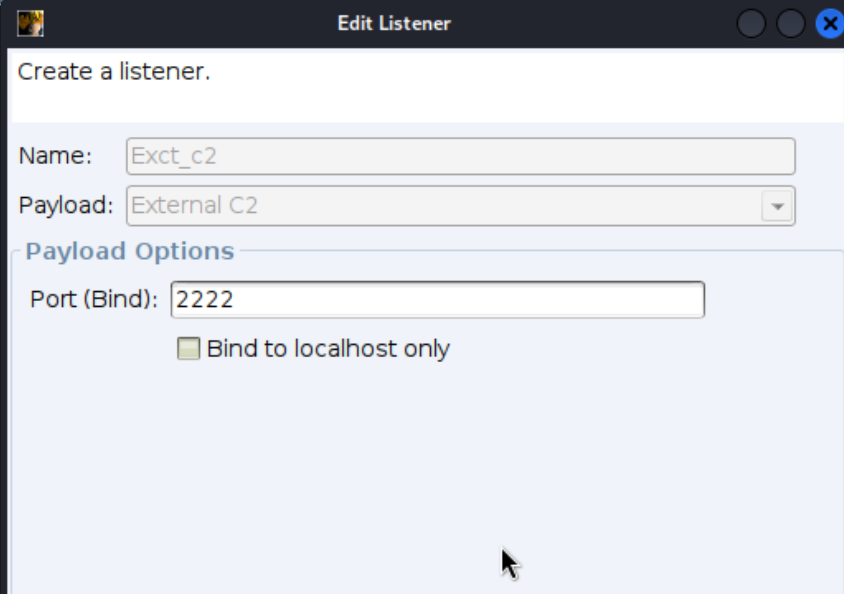Screen dimensions: 844x594
Task: Click the External C2 payload combo box
Action: 440,206
